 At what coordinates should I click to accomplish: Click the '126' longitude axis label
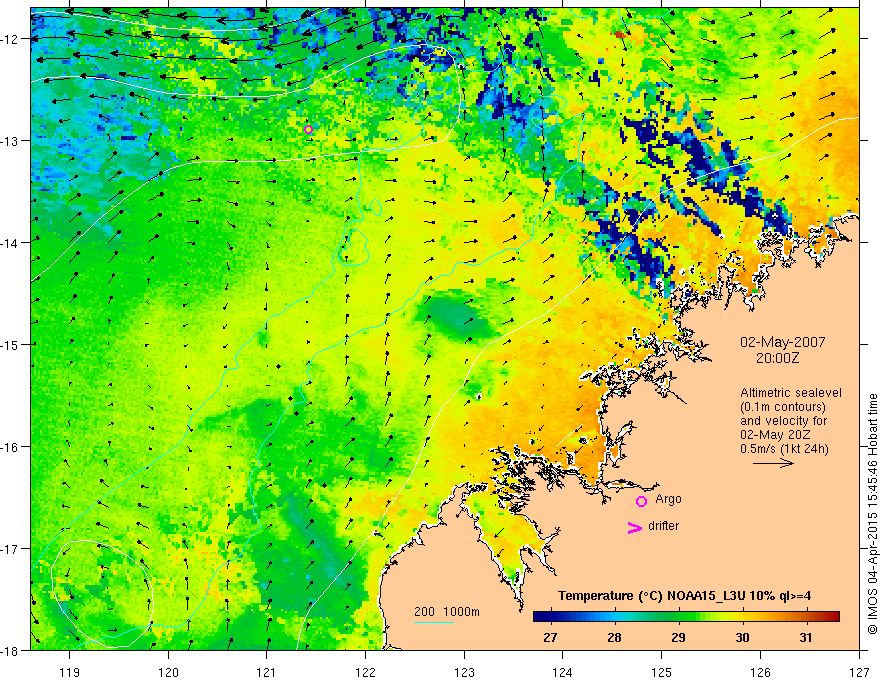click(760, 672)
